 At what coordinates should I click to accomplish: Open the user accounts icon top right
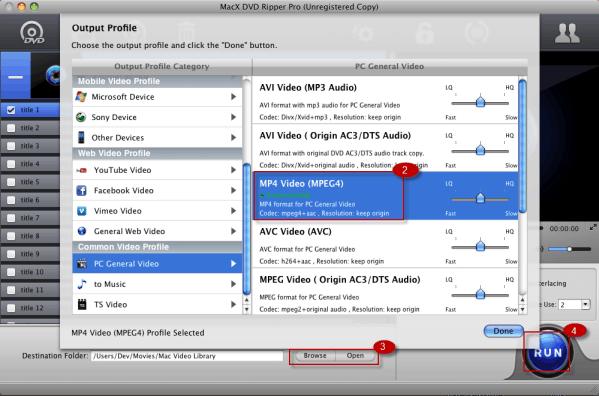[x=567, y=33]
